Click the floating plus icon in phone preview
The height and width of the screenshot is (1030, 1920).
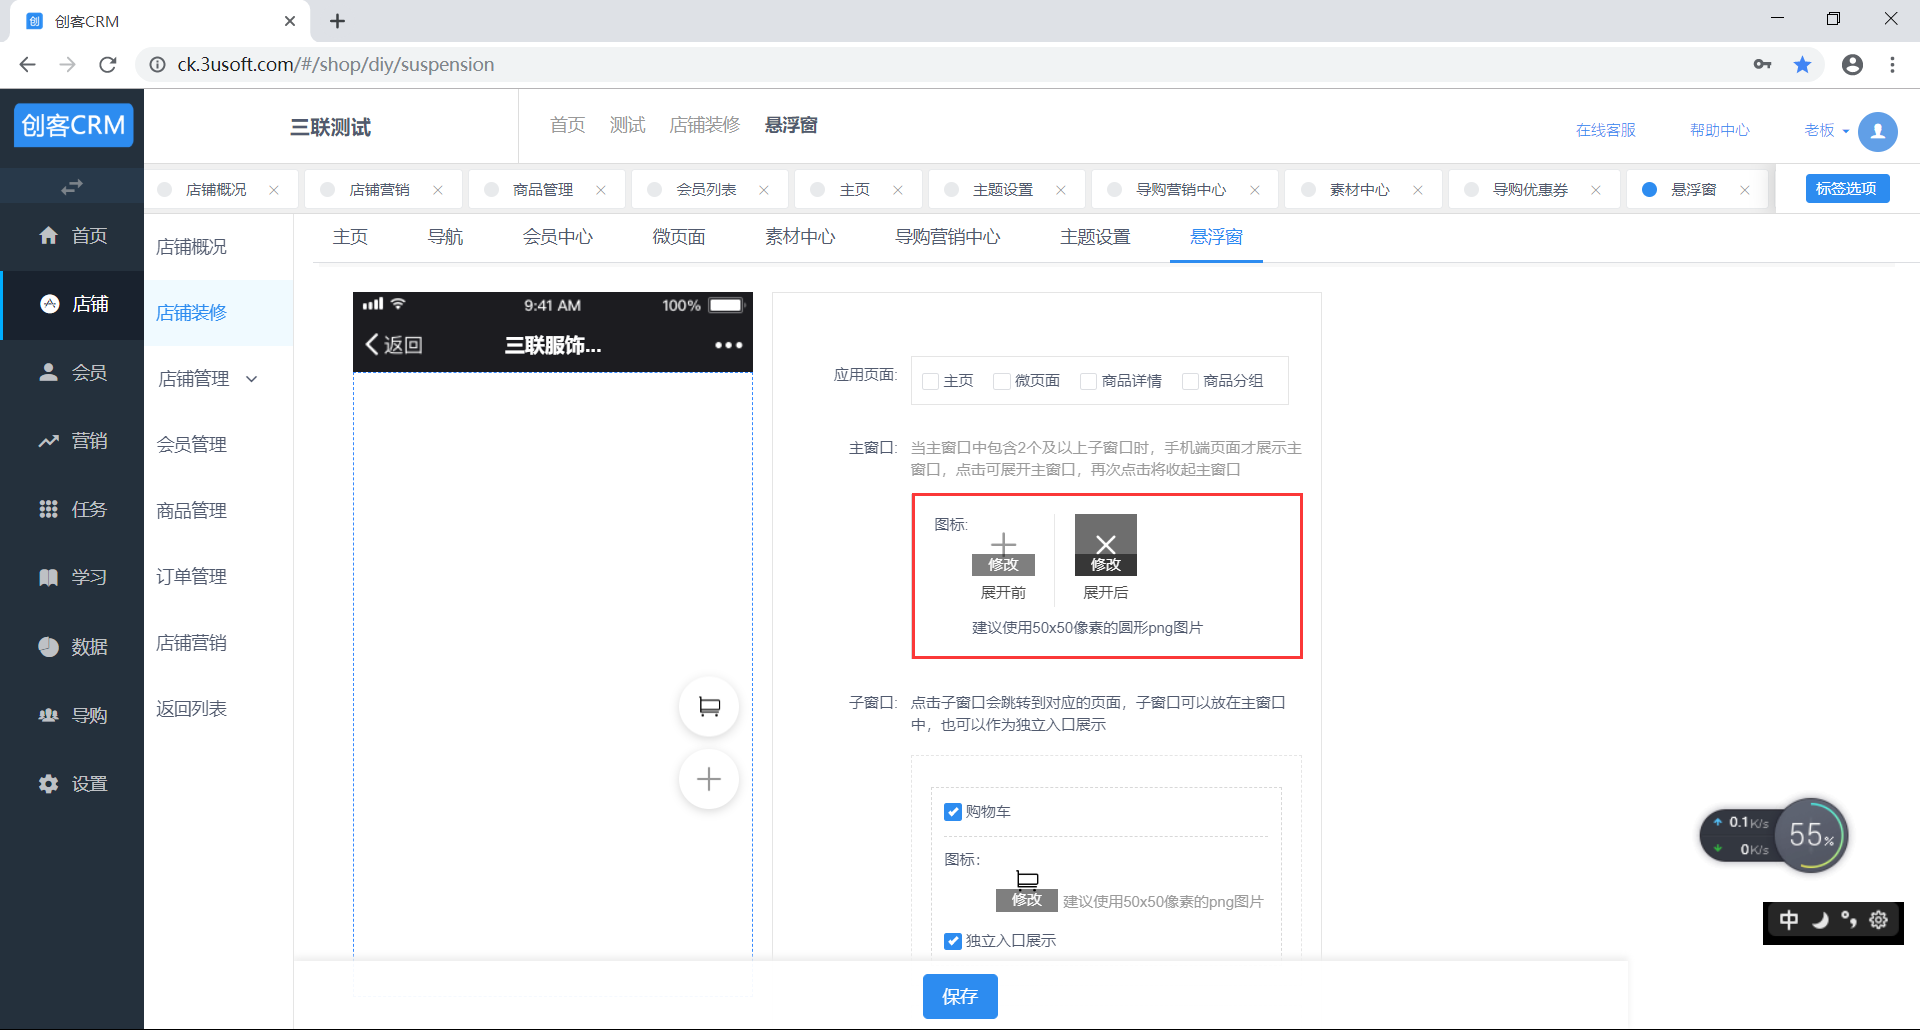[x=709, y=779]
